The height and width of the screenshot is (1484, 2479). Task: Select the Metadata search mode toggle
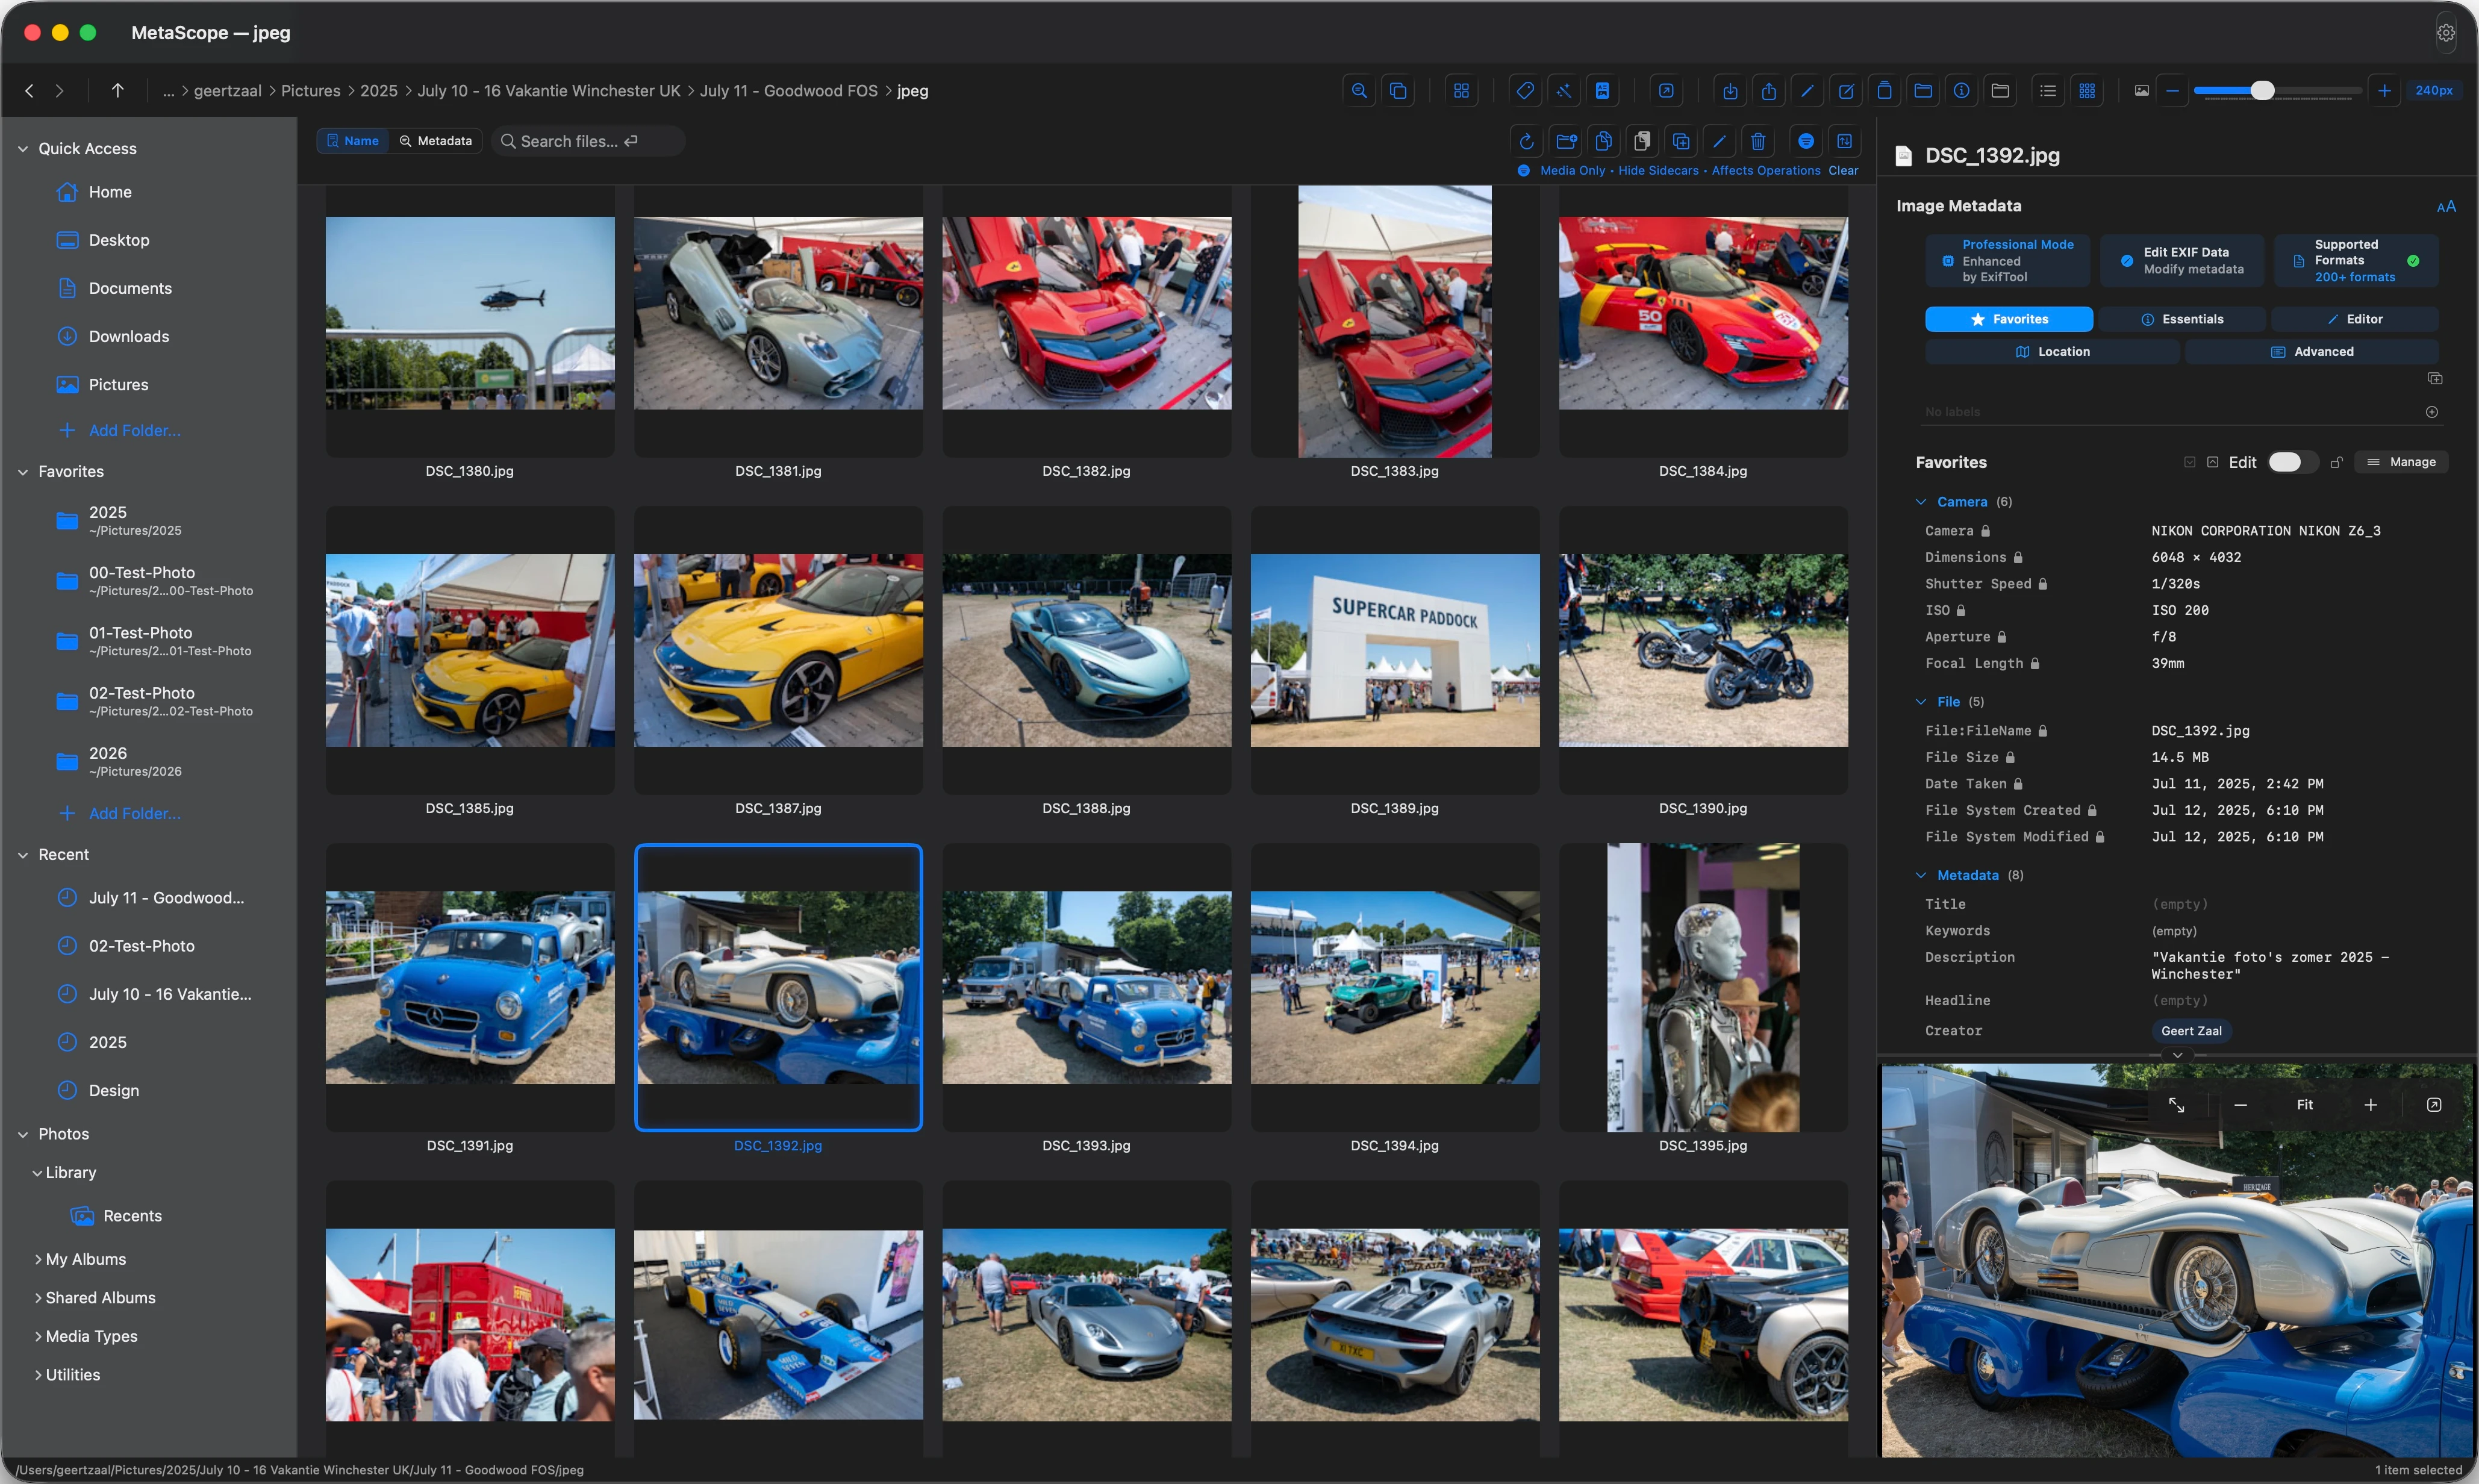[436, 141]
